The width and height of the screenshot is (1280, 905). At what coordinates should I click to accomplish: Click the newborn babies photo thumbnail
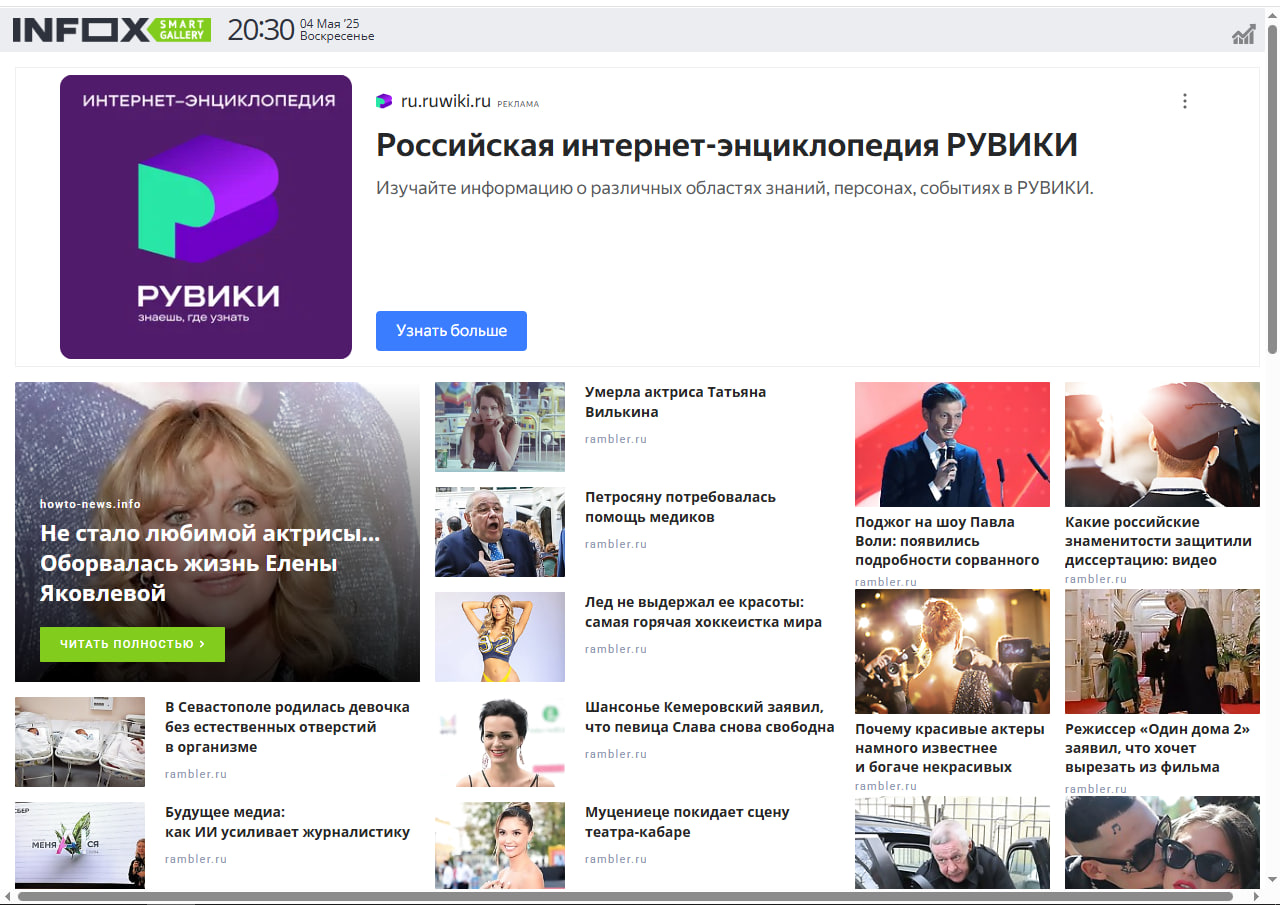pyautogui.click(x=80, y=742)
